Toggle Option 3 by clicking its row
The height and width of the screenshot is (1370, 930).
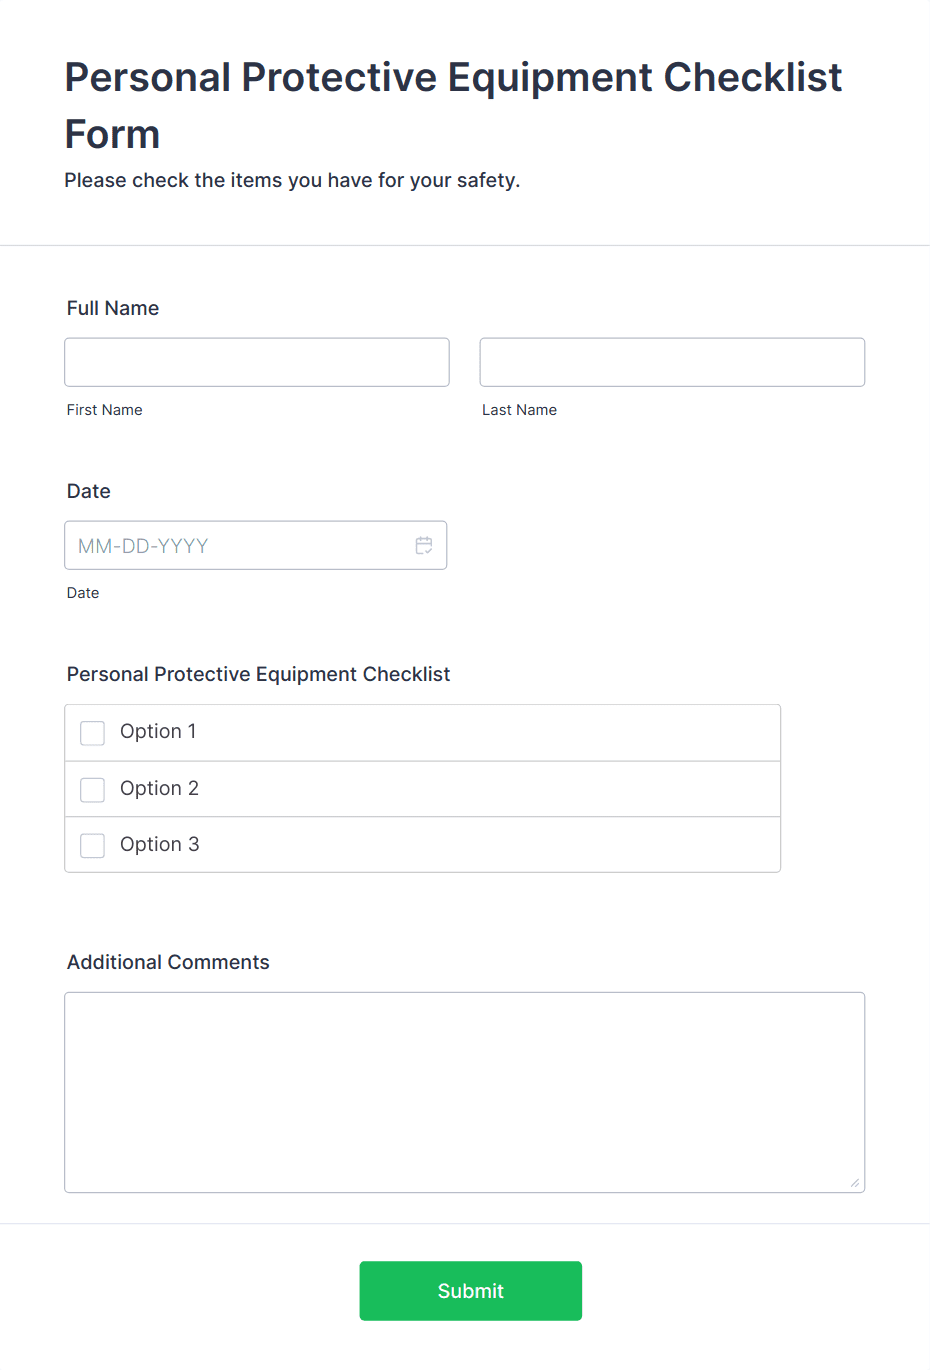[x=400, y=844]
